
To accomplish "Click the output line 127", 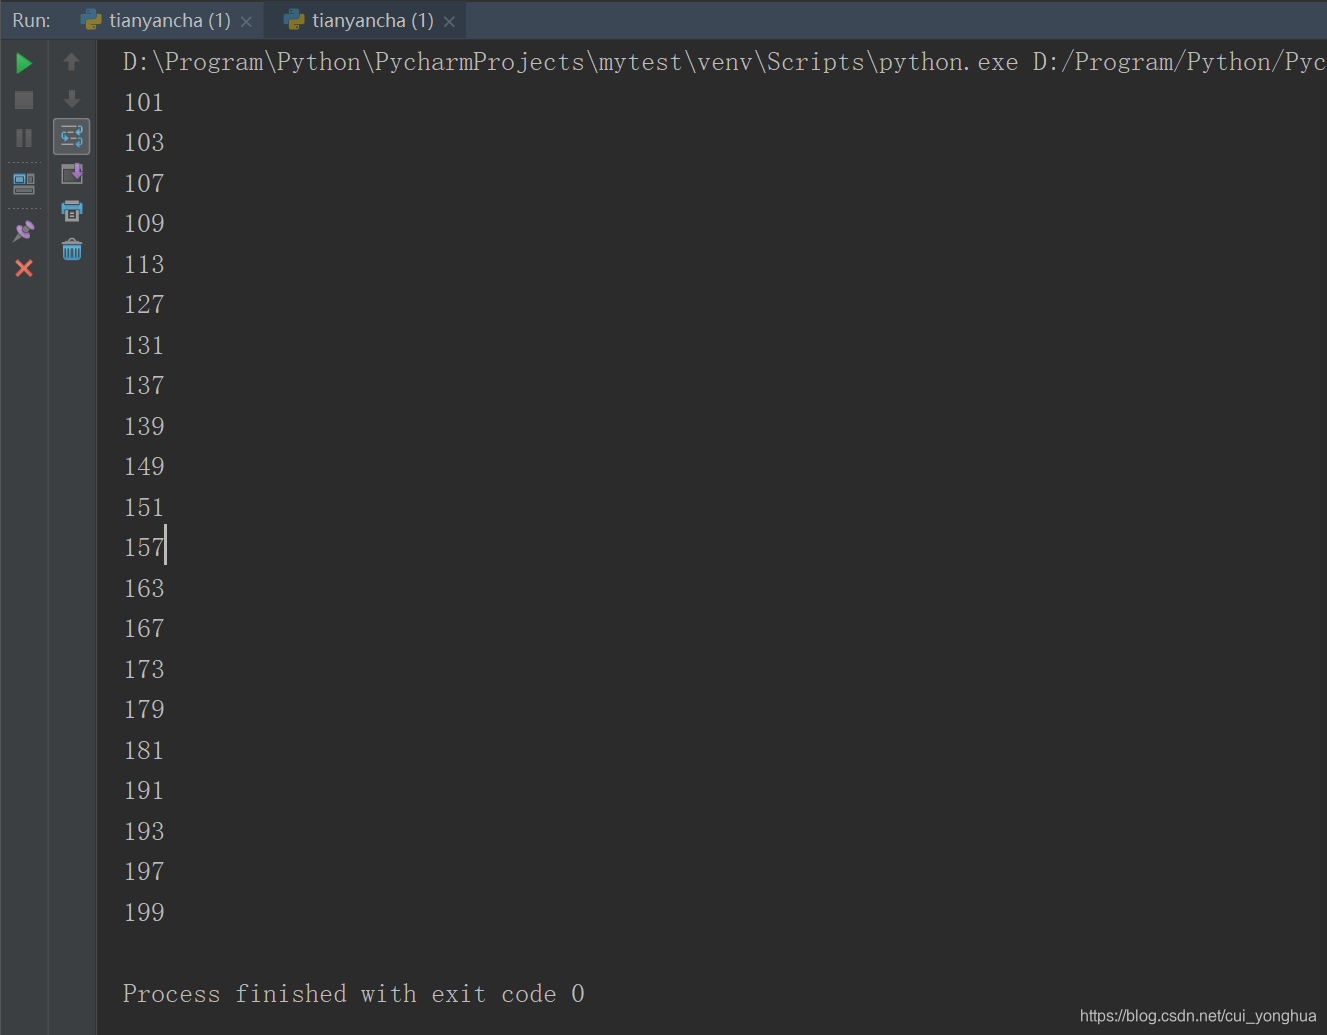I will pos(144,305).
